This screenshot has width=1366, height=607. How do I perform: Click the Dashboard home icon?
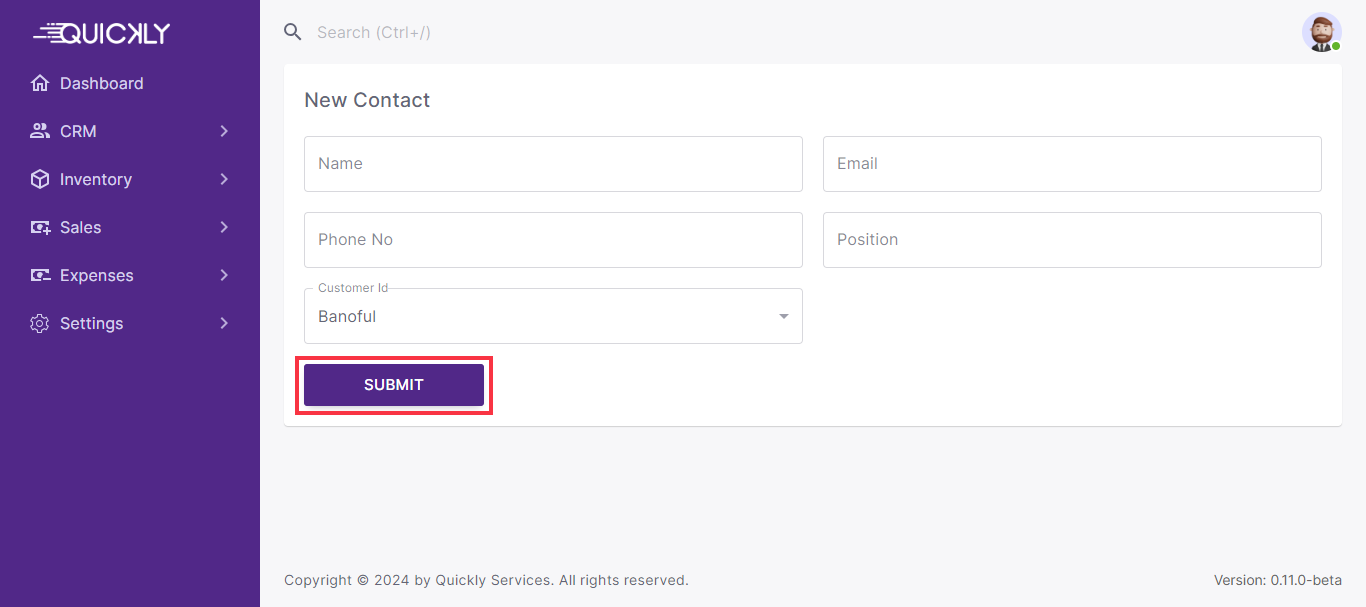pyautogui.click(x=40, y=83)
